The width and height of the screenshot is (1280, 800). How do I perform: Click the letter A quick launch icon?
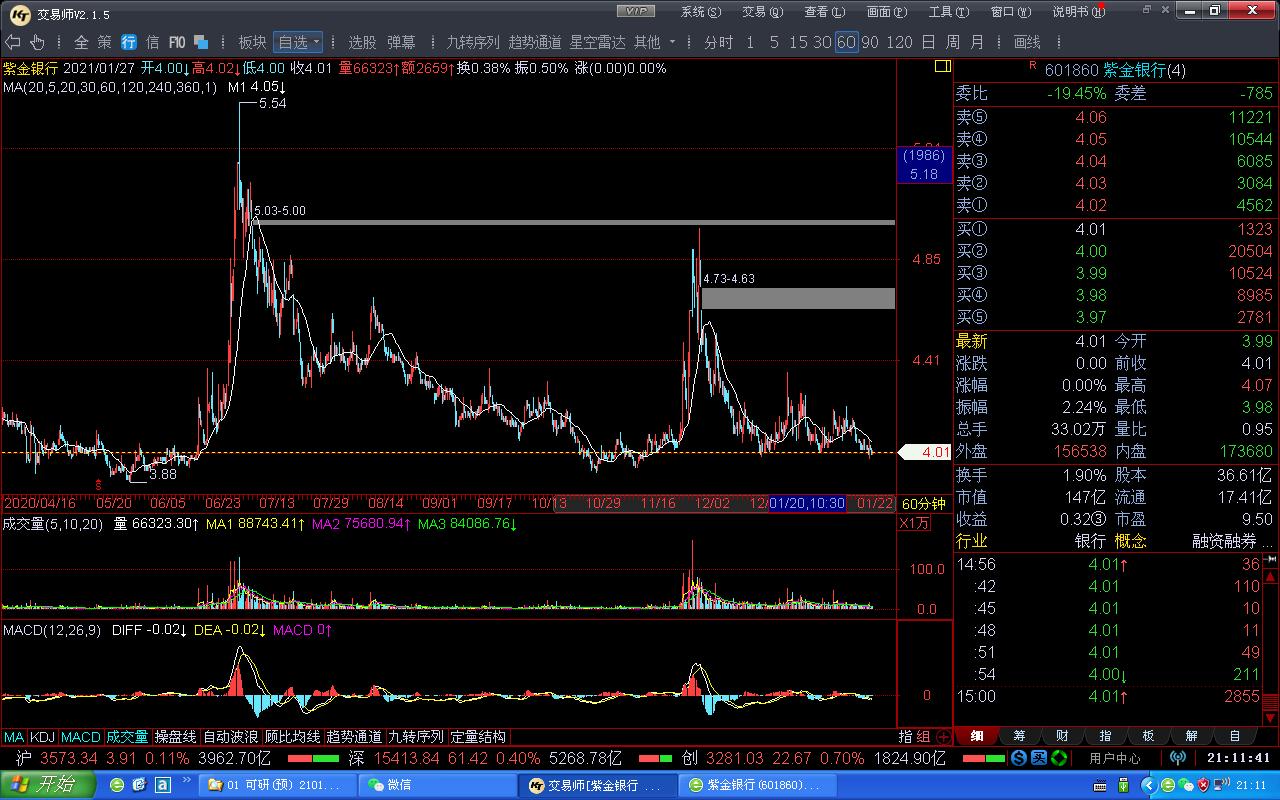(x=161, y=785)
